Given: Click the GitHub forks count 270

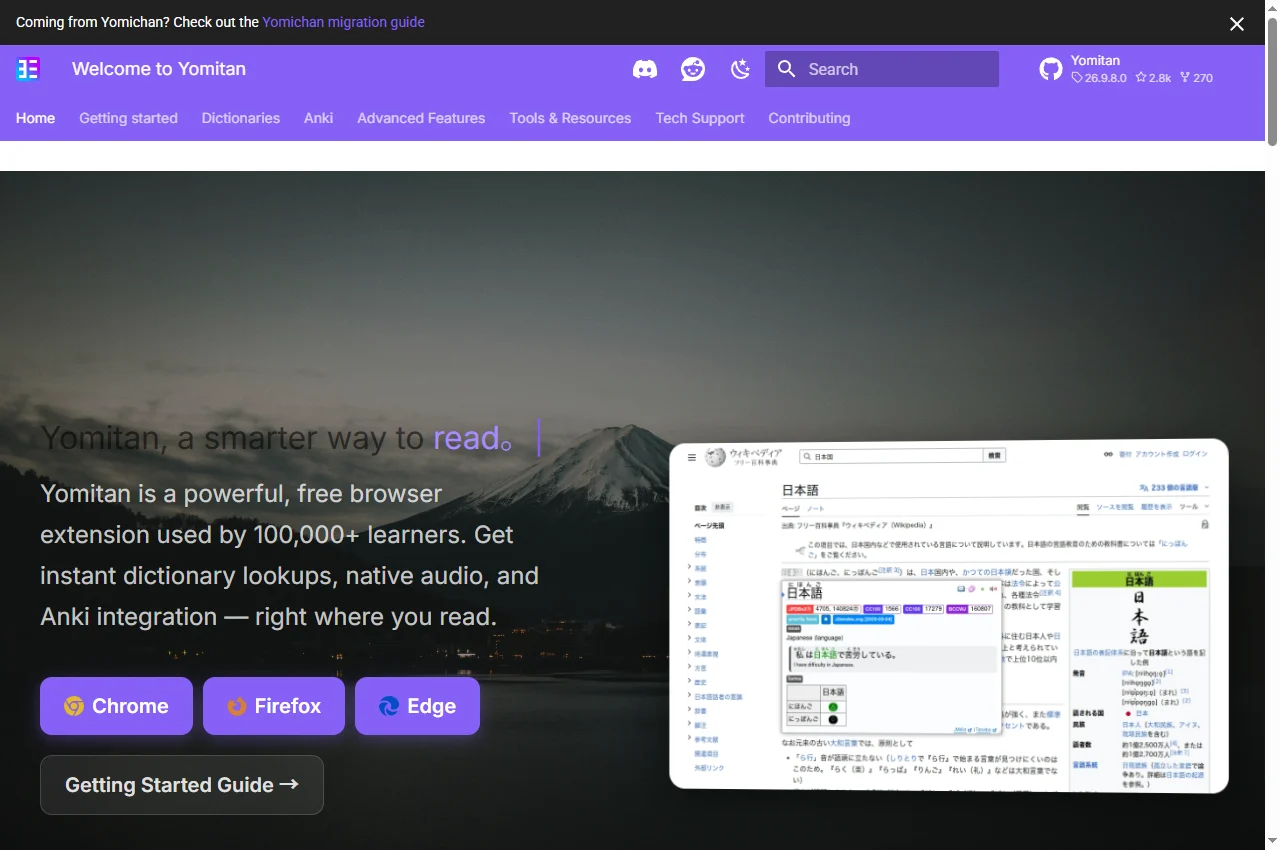Looking at the screenshot, I should pos(1196,78).
